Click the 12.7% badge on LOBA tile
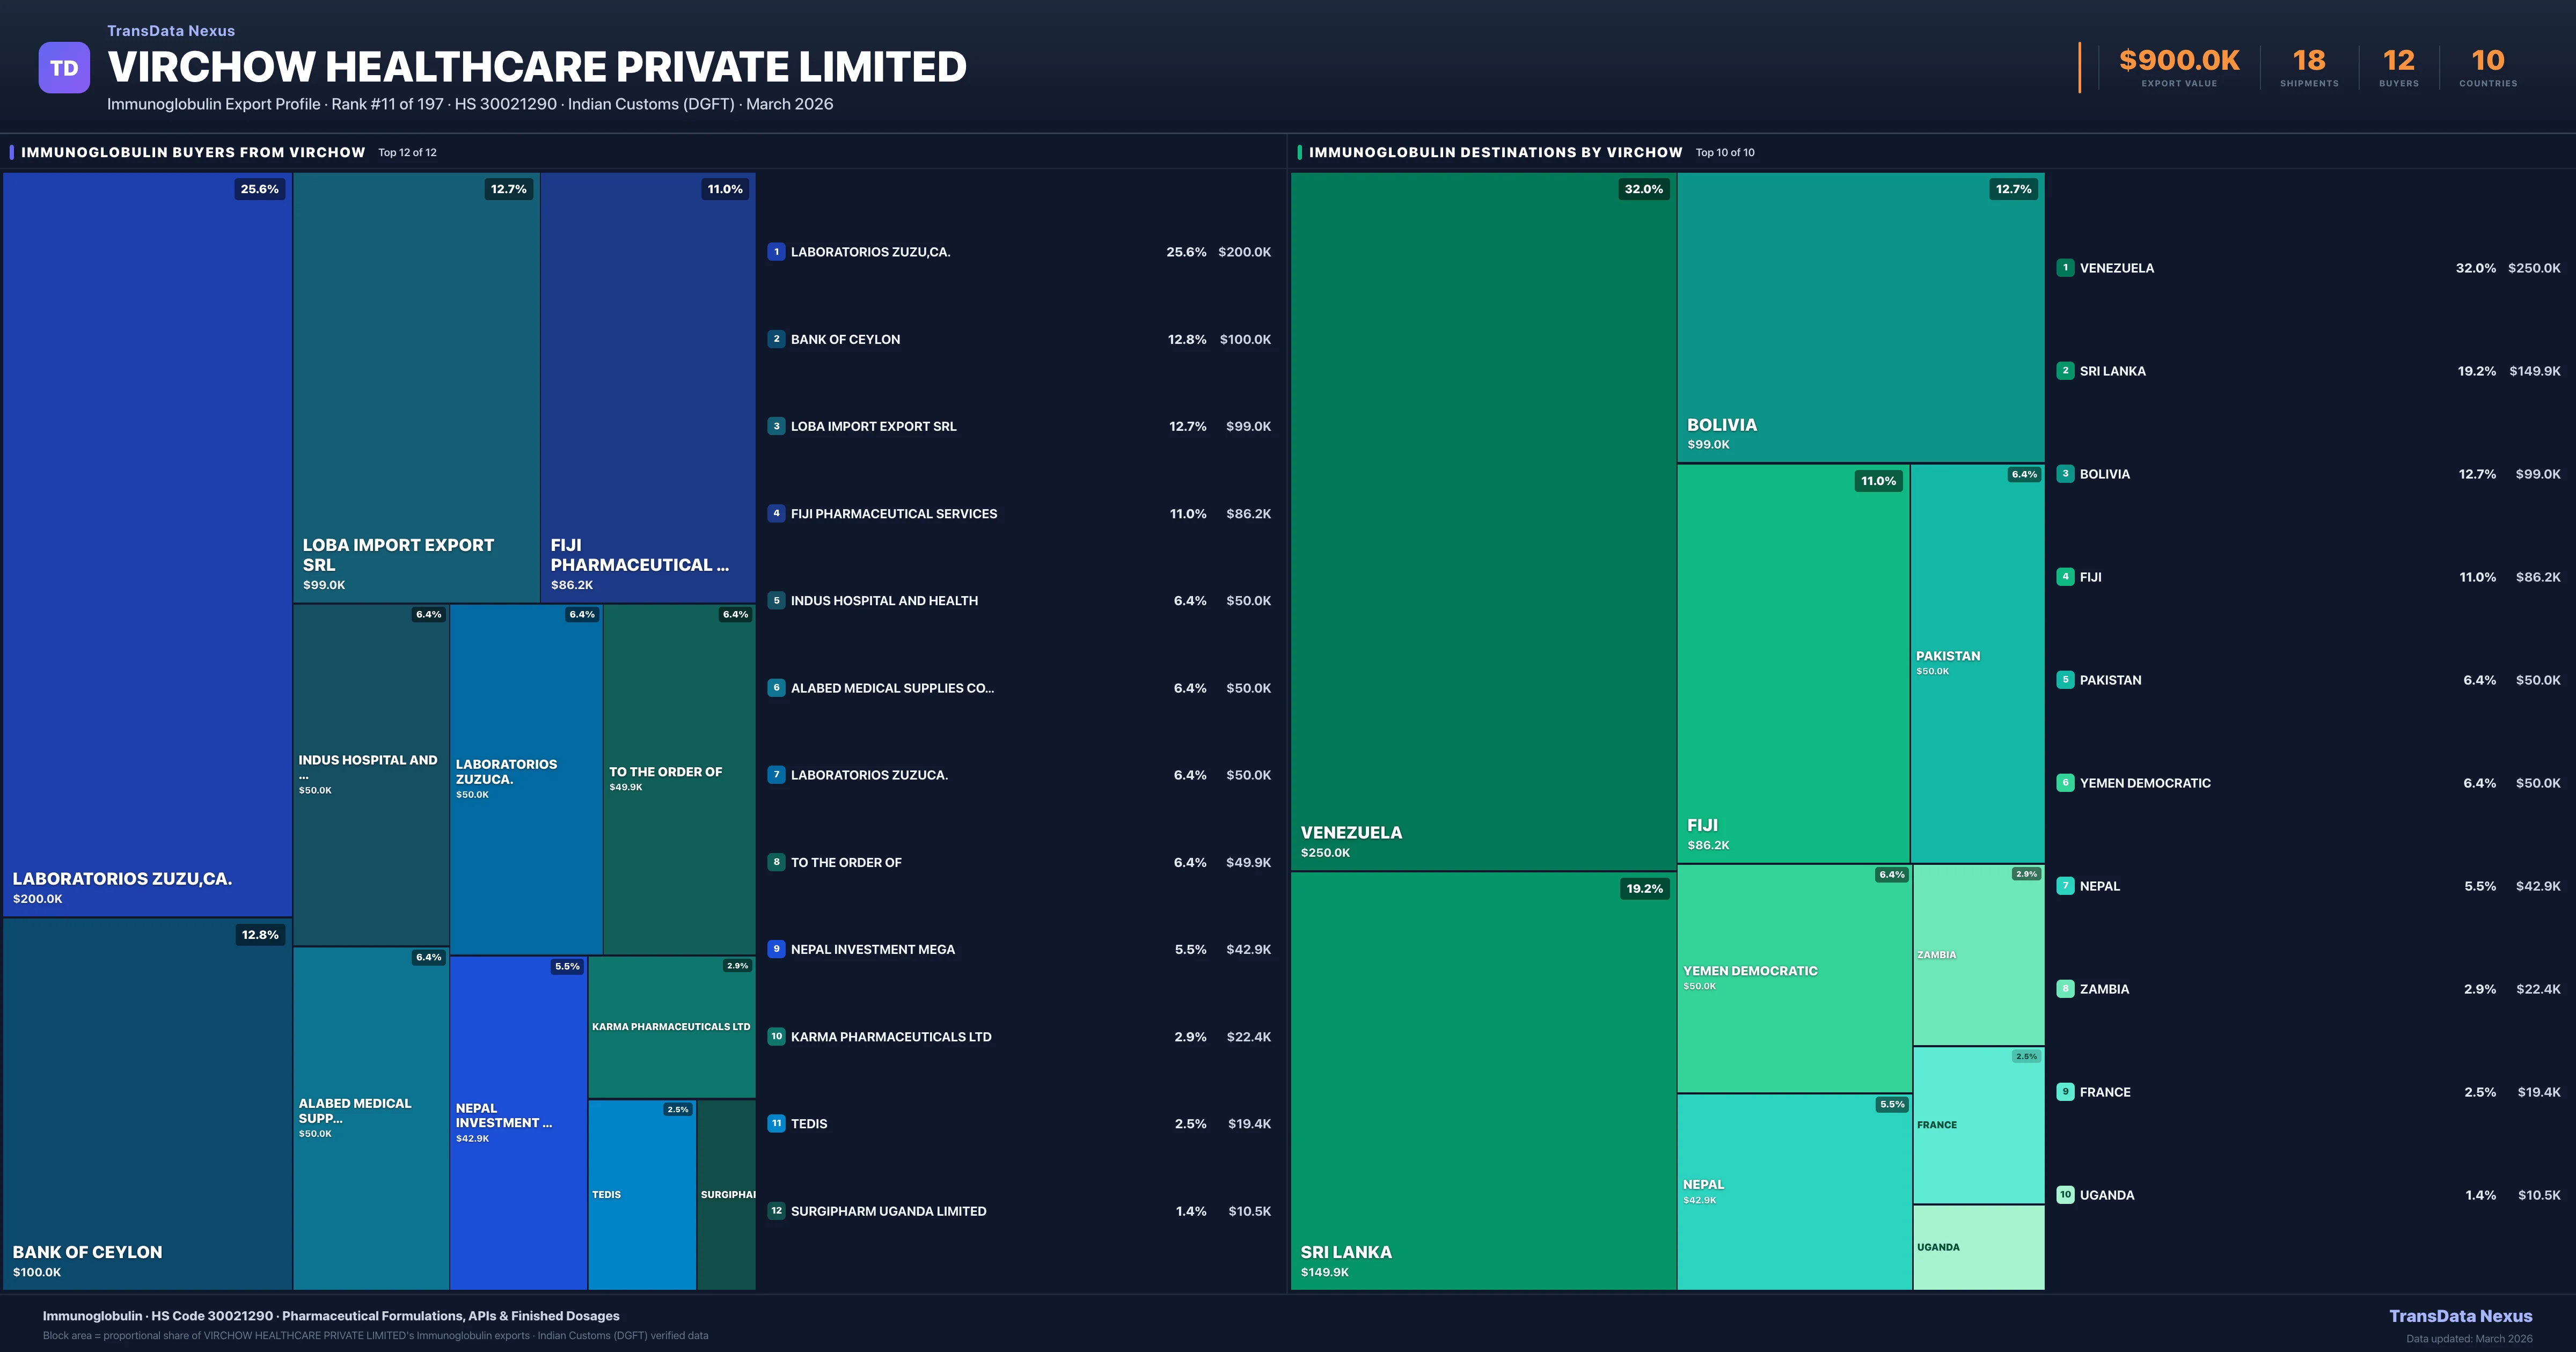2576x1352 pixels. pyautogui.click(x=508, y=189)
